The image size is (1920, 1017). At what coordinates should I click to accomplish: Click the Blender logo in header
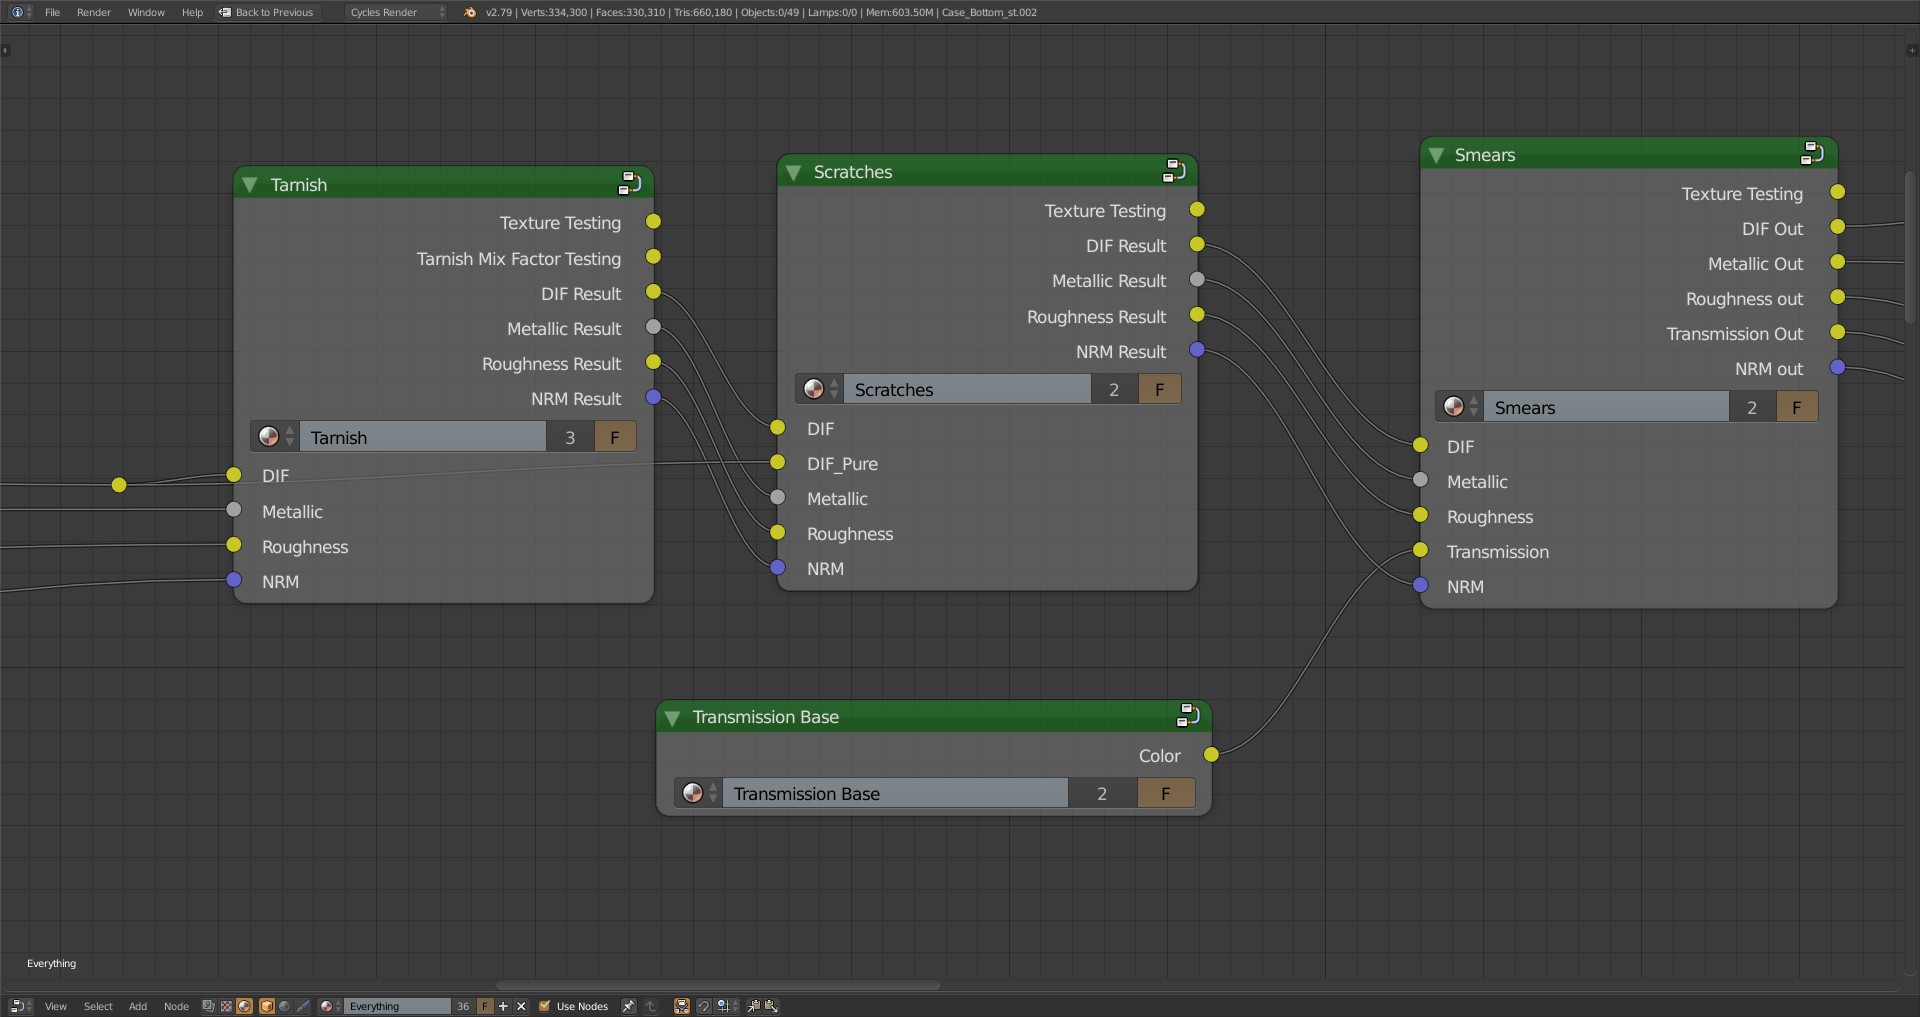point(470,12)
